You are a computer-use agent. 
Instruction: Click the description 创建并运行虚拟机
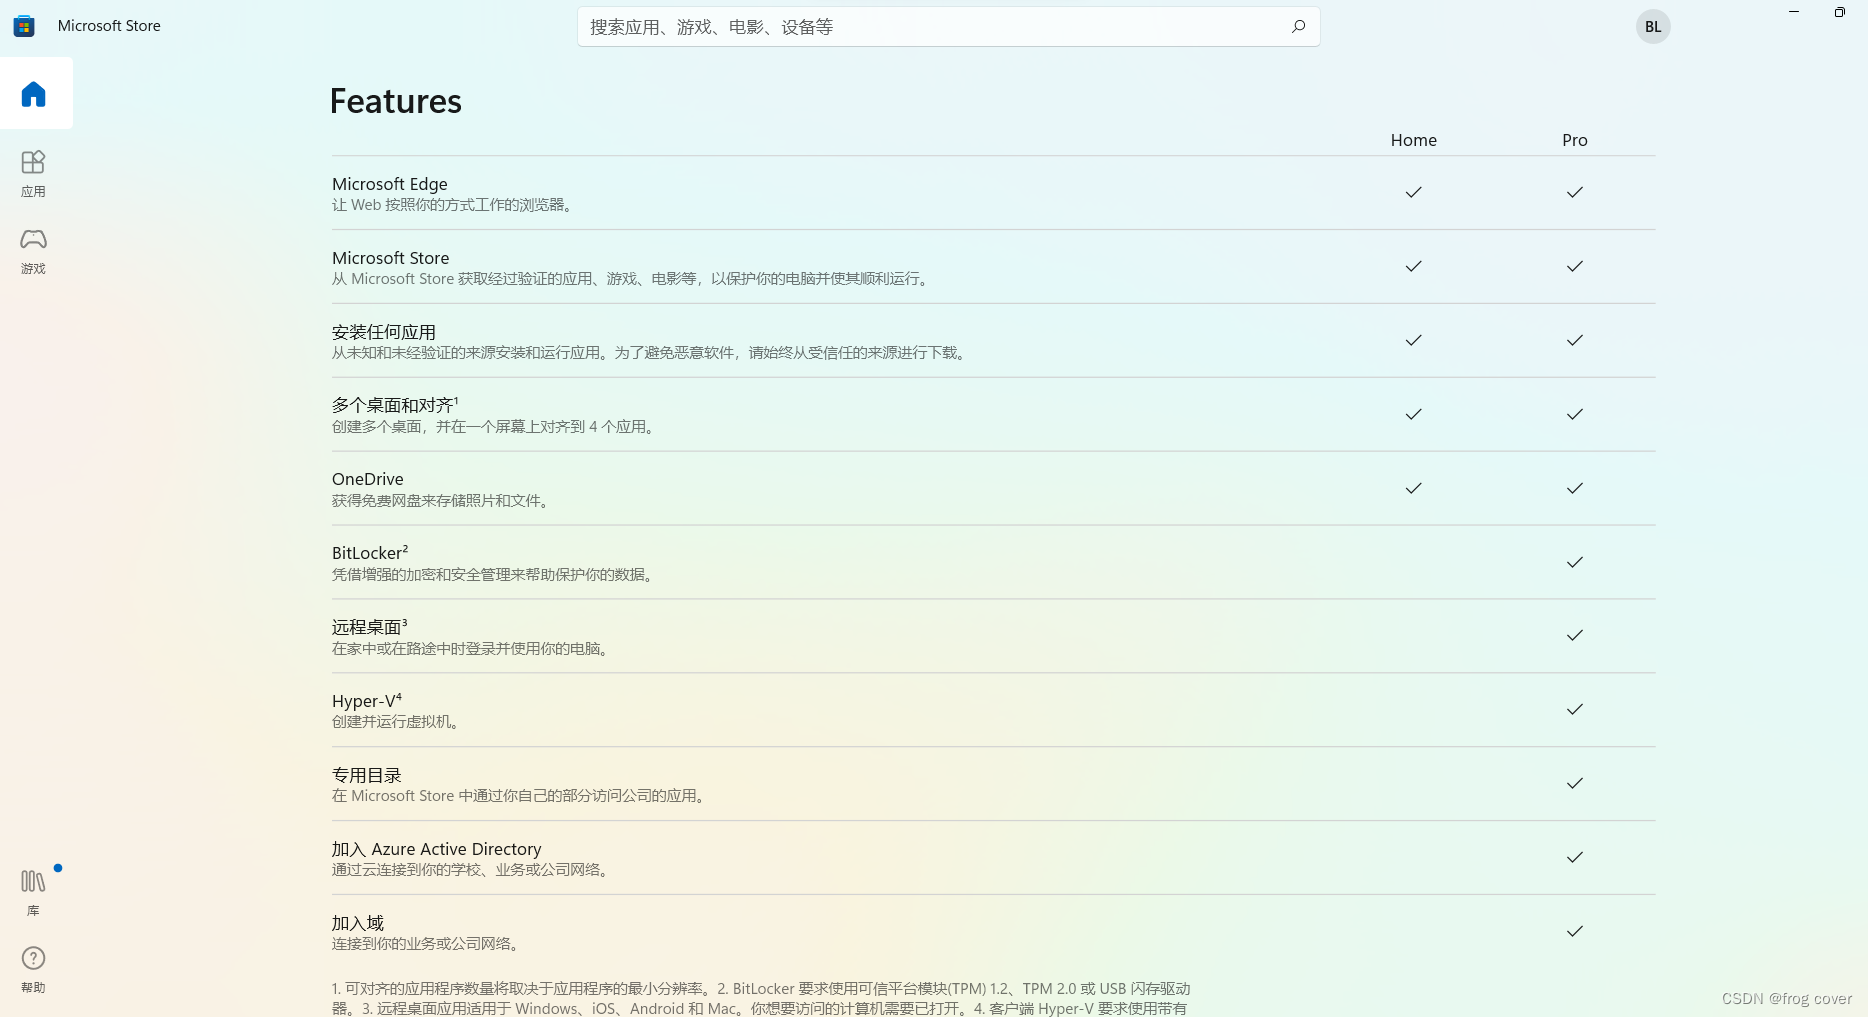tap(398, 722)
